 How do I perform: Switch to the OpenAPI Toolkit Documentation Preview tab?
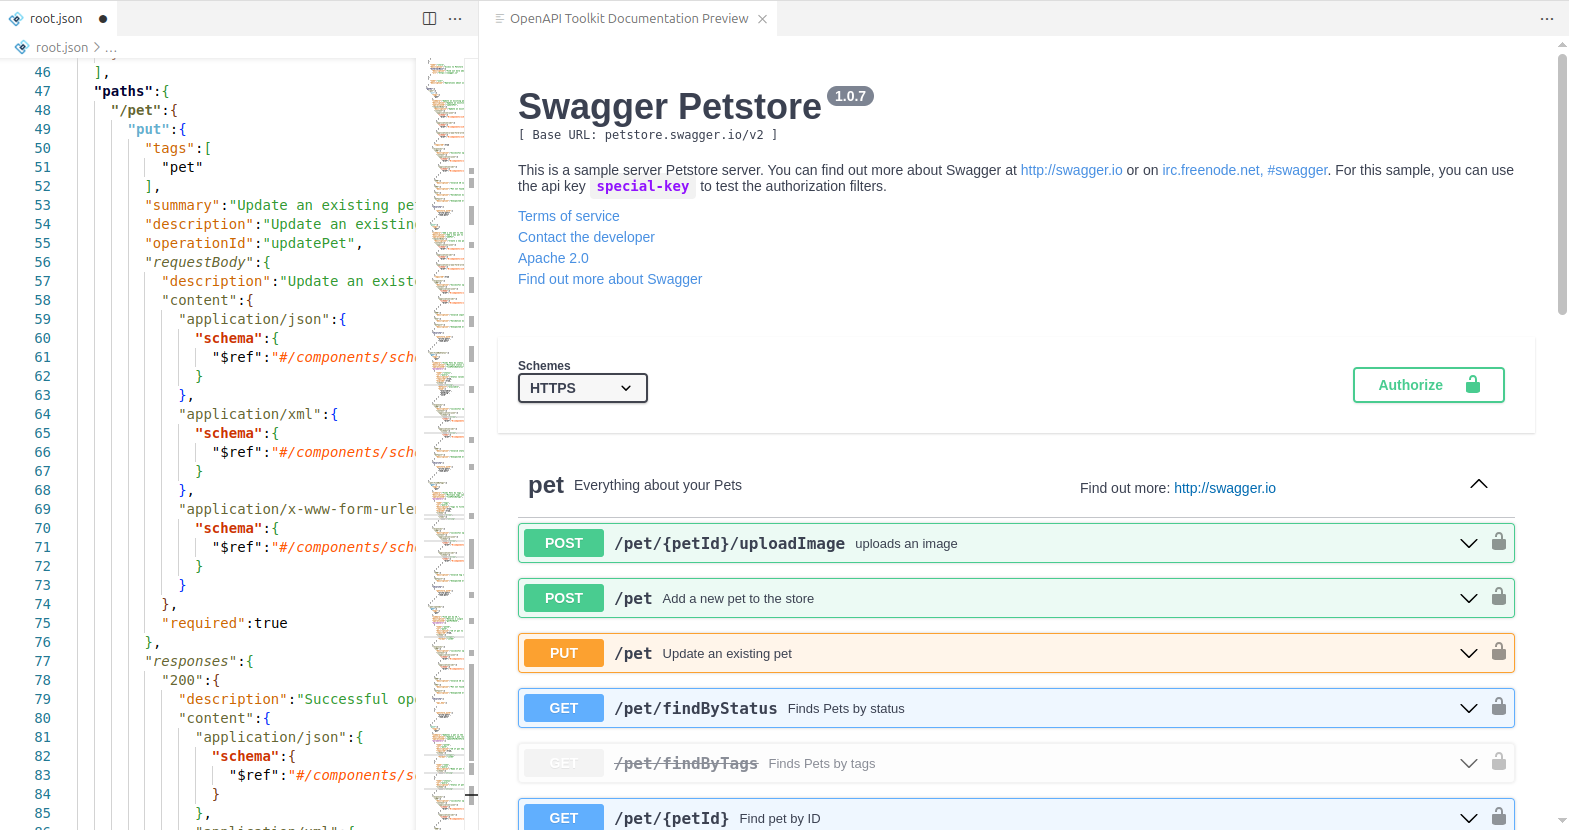[x=629, y=19]
